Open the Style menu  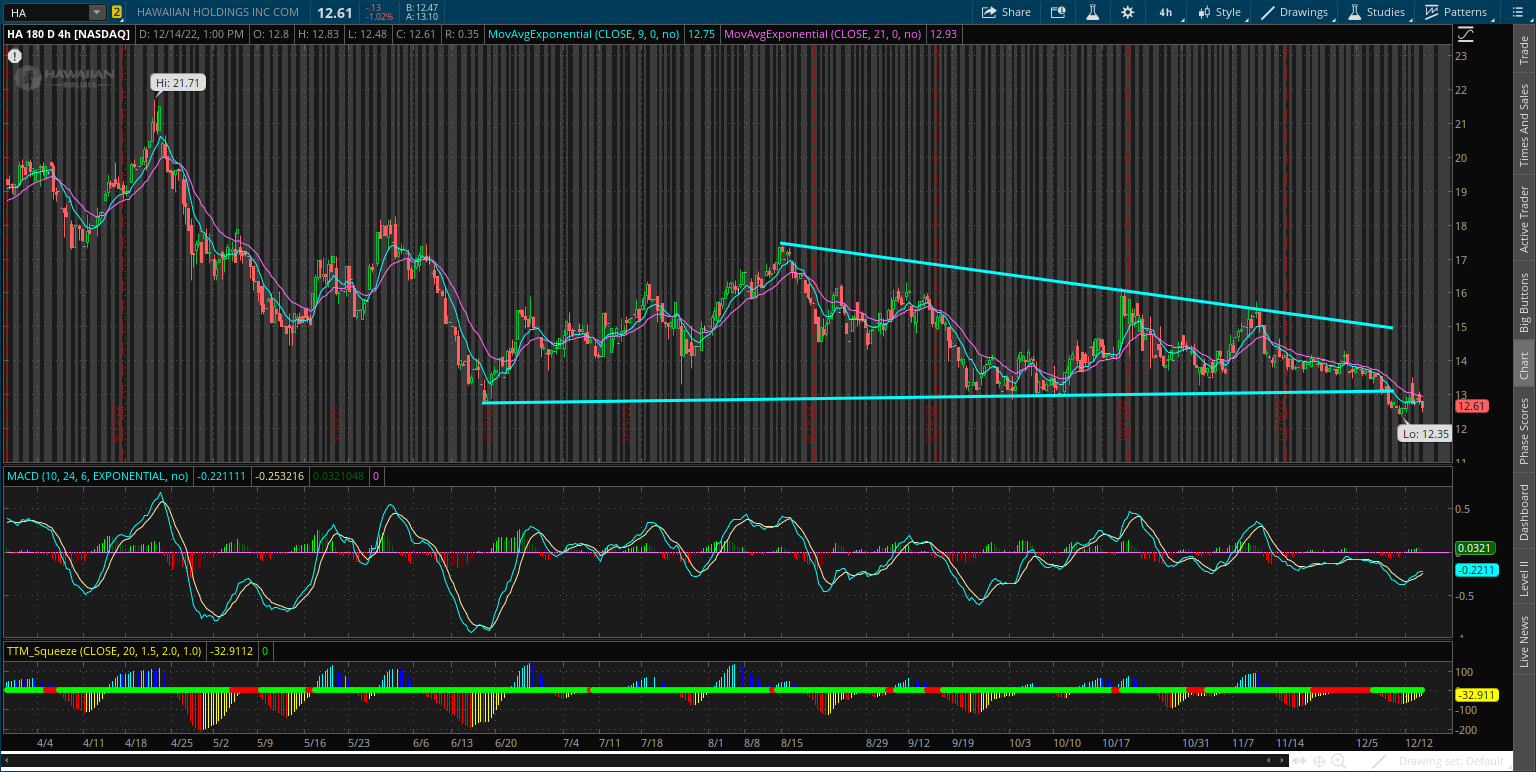1219,12
